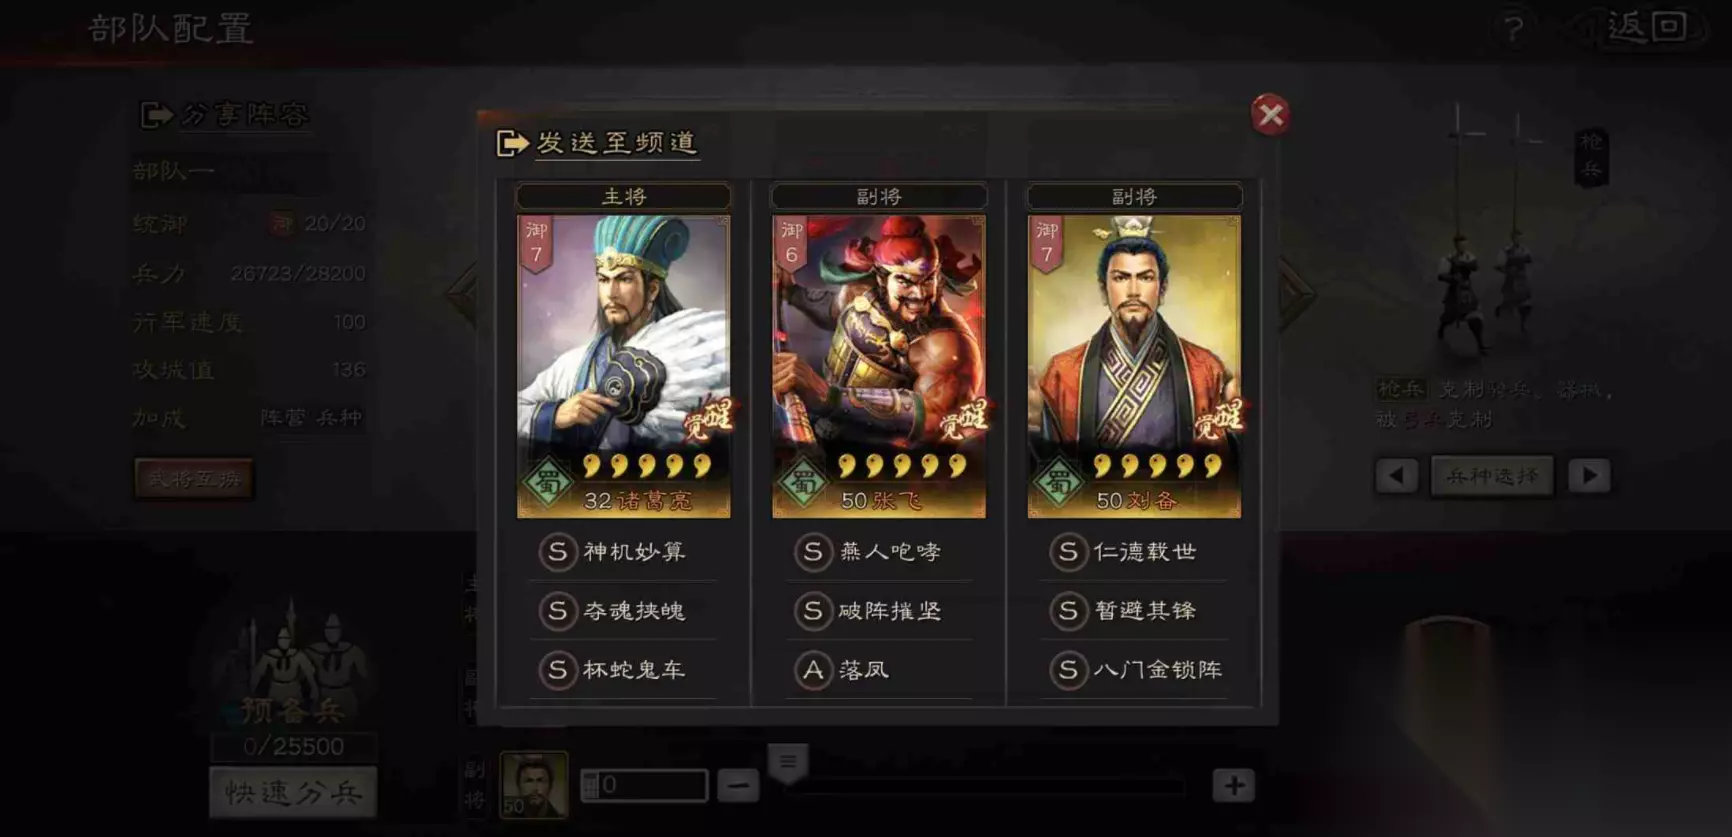Click the 返回 back button
Viewport: 1732px width, 837px height.
click(1646, 27)
